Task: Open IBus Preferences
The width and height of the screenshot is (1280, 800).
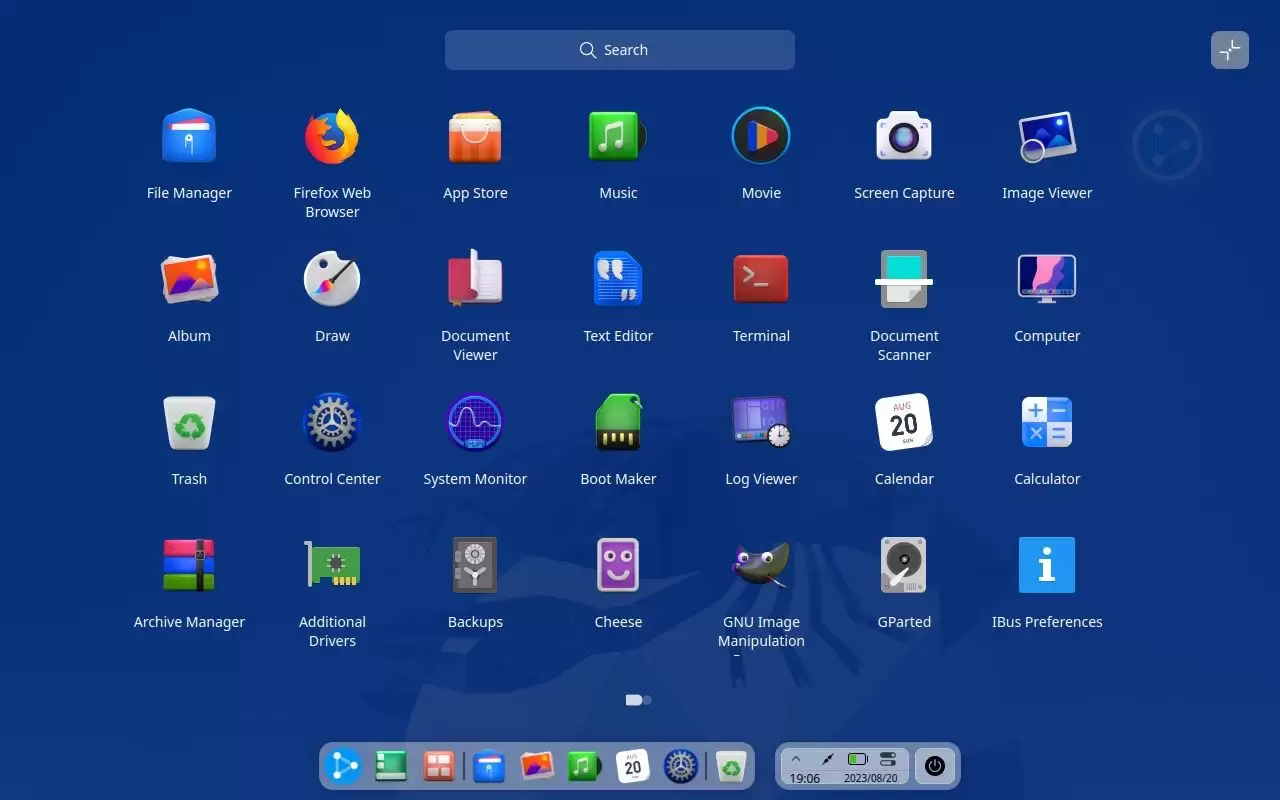Action: (1047, 564)
